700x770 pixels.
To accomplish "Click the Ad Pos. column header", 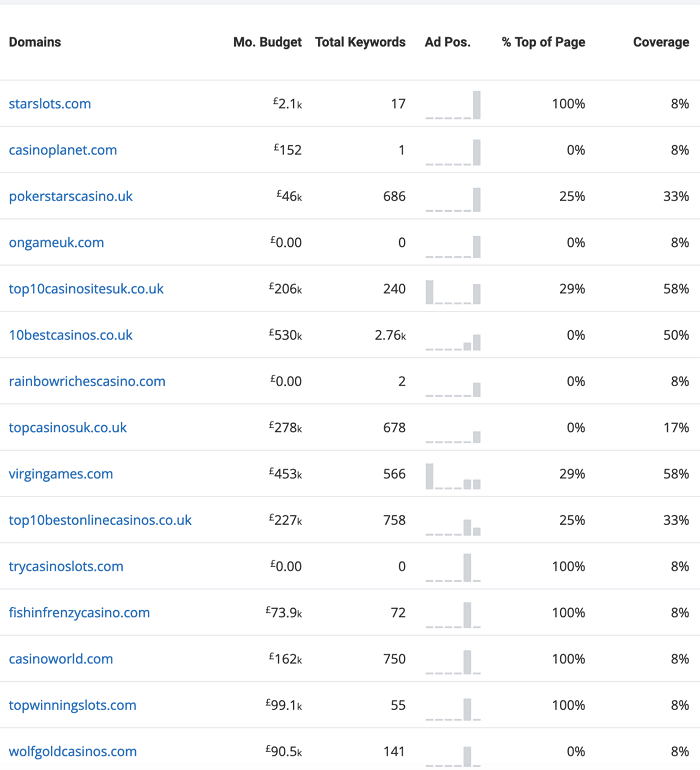I will point(448,42).
